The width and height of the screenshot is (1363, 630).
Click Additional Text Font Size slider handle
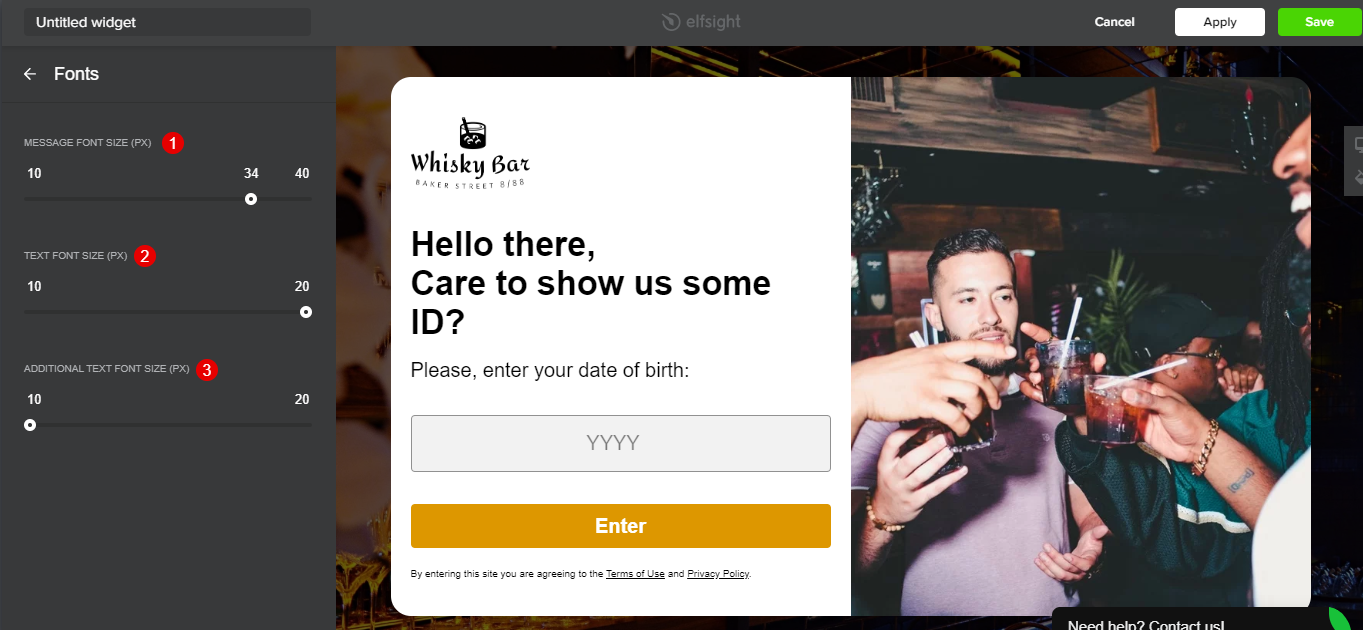click(30, 425)
